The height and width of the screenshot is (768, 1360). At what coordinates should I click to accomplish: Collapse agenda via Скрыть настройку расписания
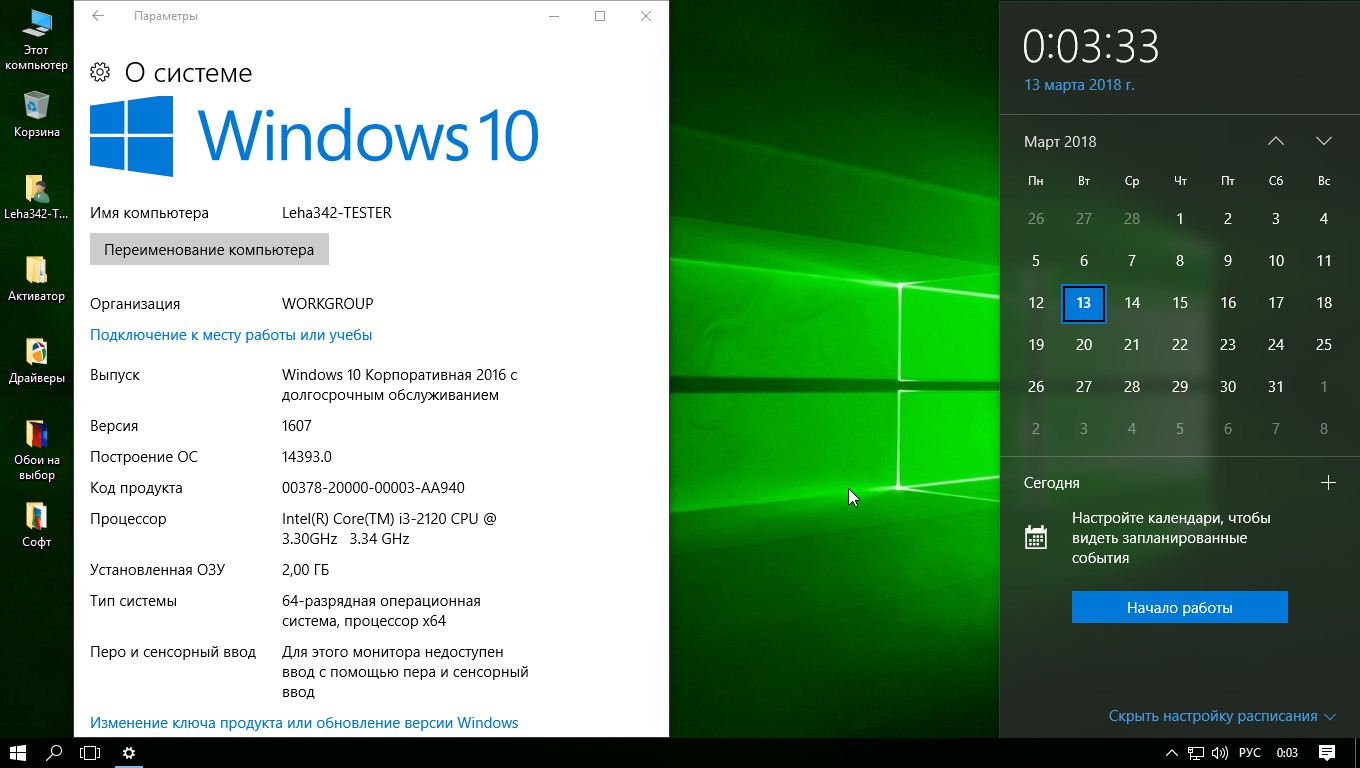click(x=1222, y=716)
